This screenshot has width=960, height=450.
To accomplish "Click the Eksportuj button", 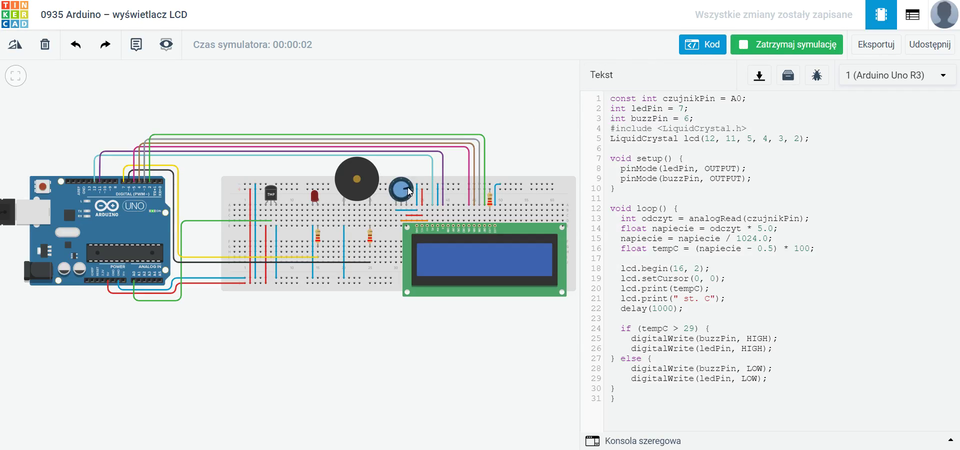I will point(876,45).
